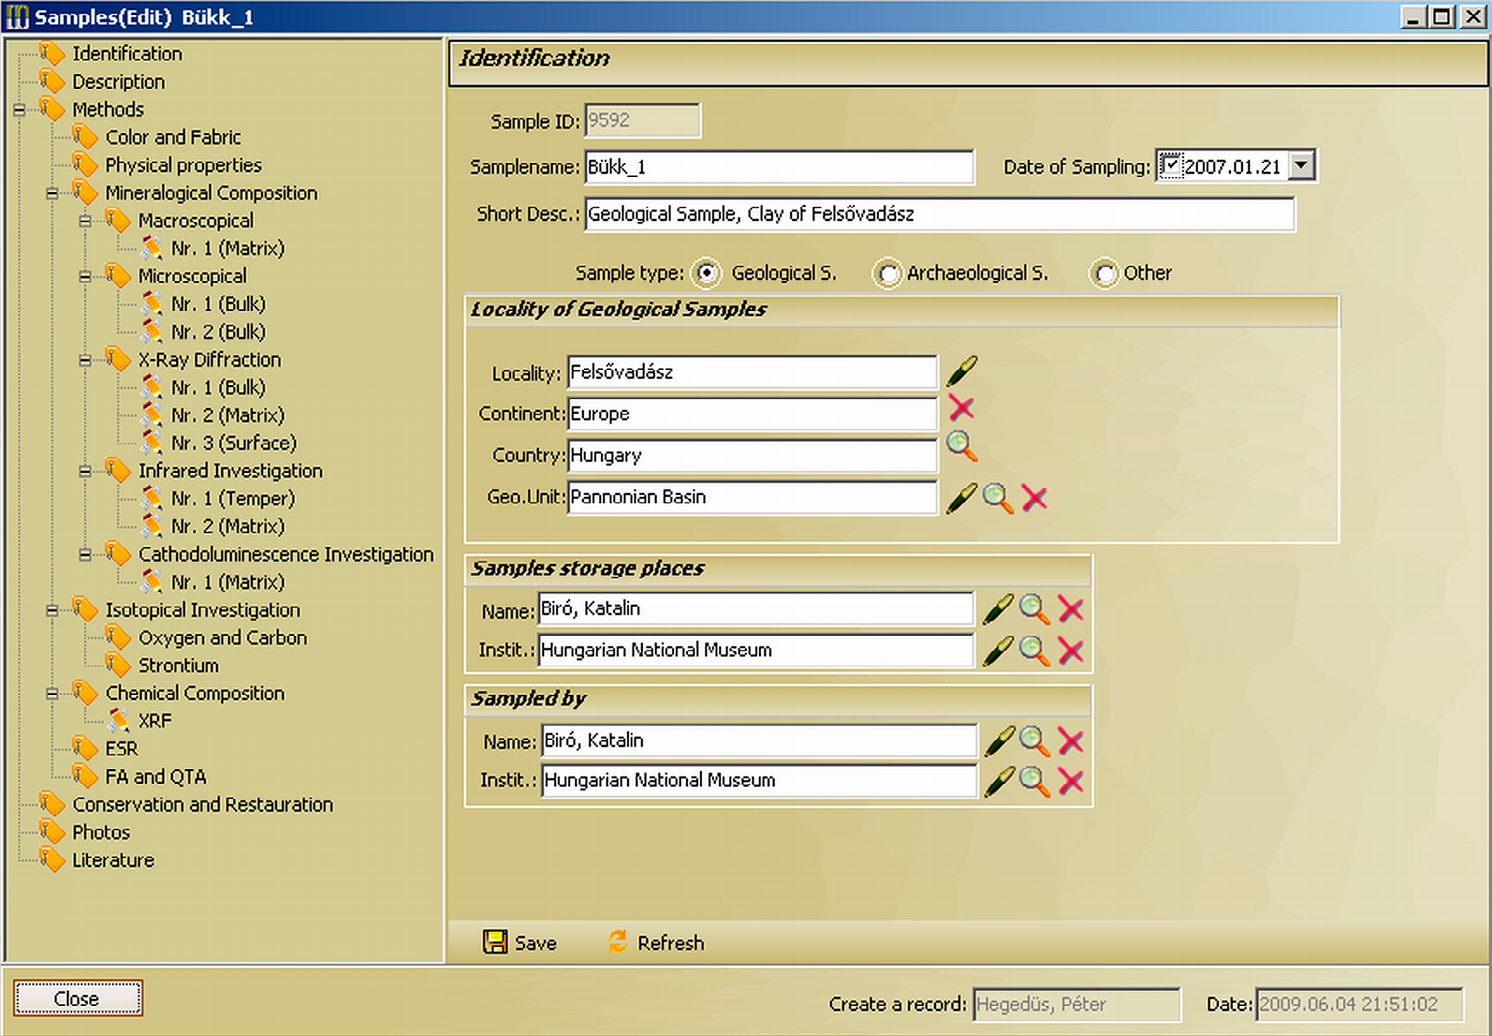Click the Save floppy disk icon

(495, 942)
